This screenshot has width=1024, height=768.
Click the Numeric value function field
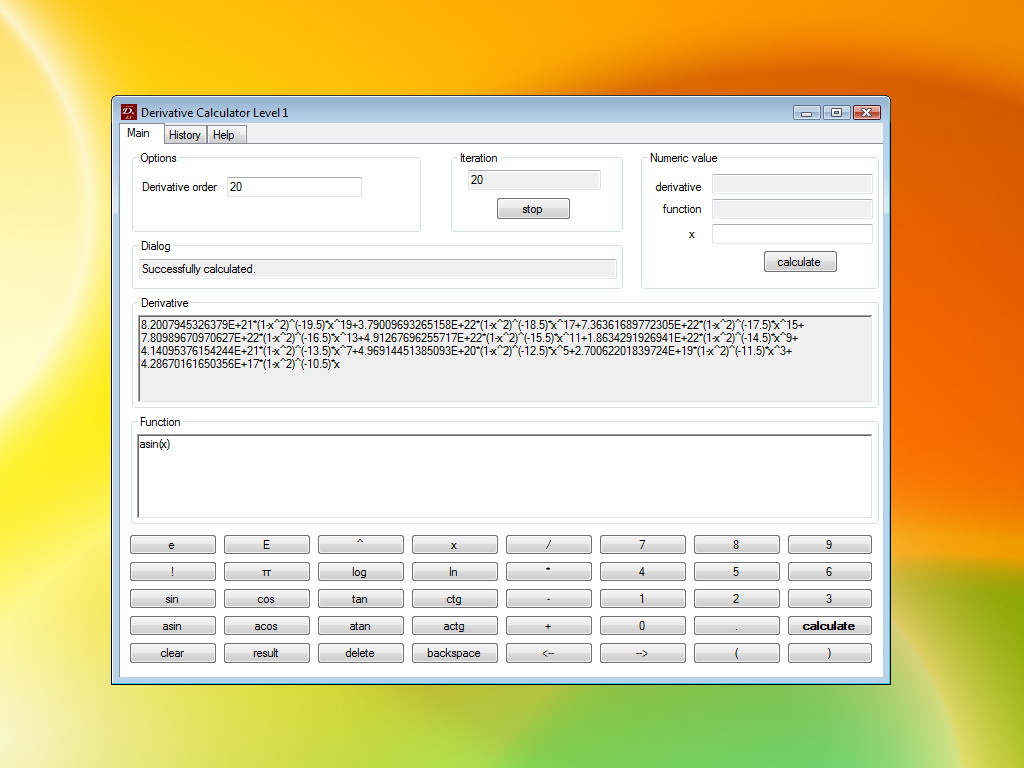pyautogui.click(x=792, y=209)
